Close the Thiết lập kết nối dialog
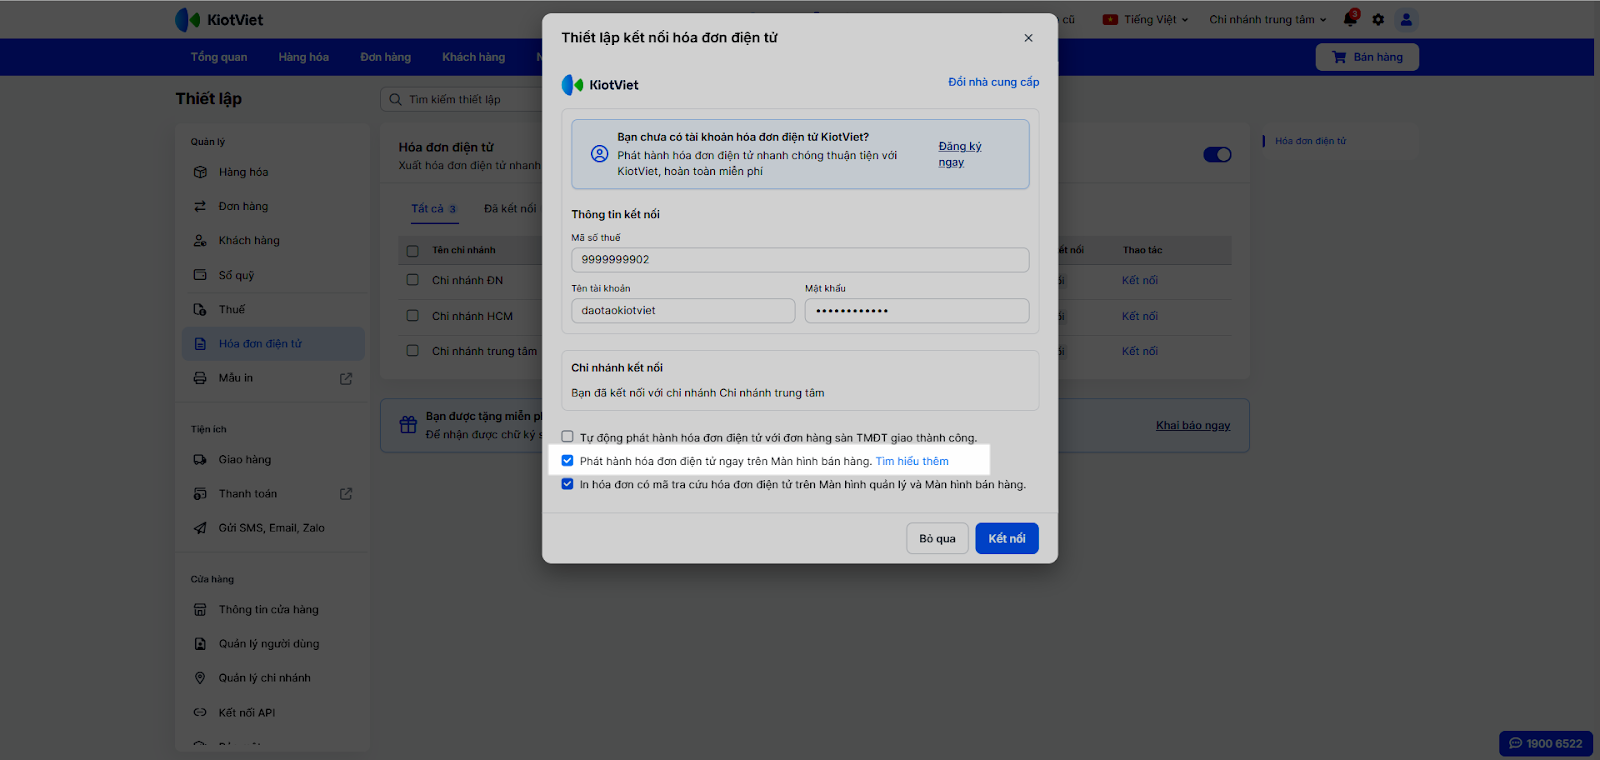This screenshot has width=1600, height=760. (x=1028, y=38)
